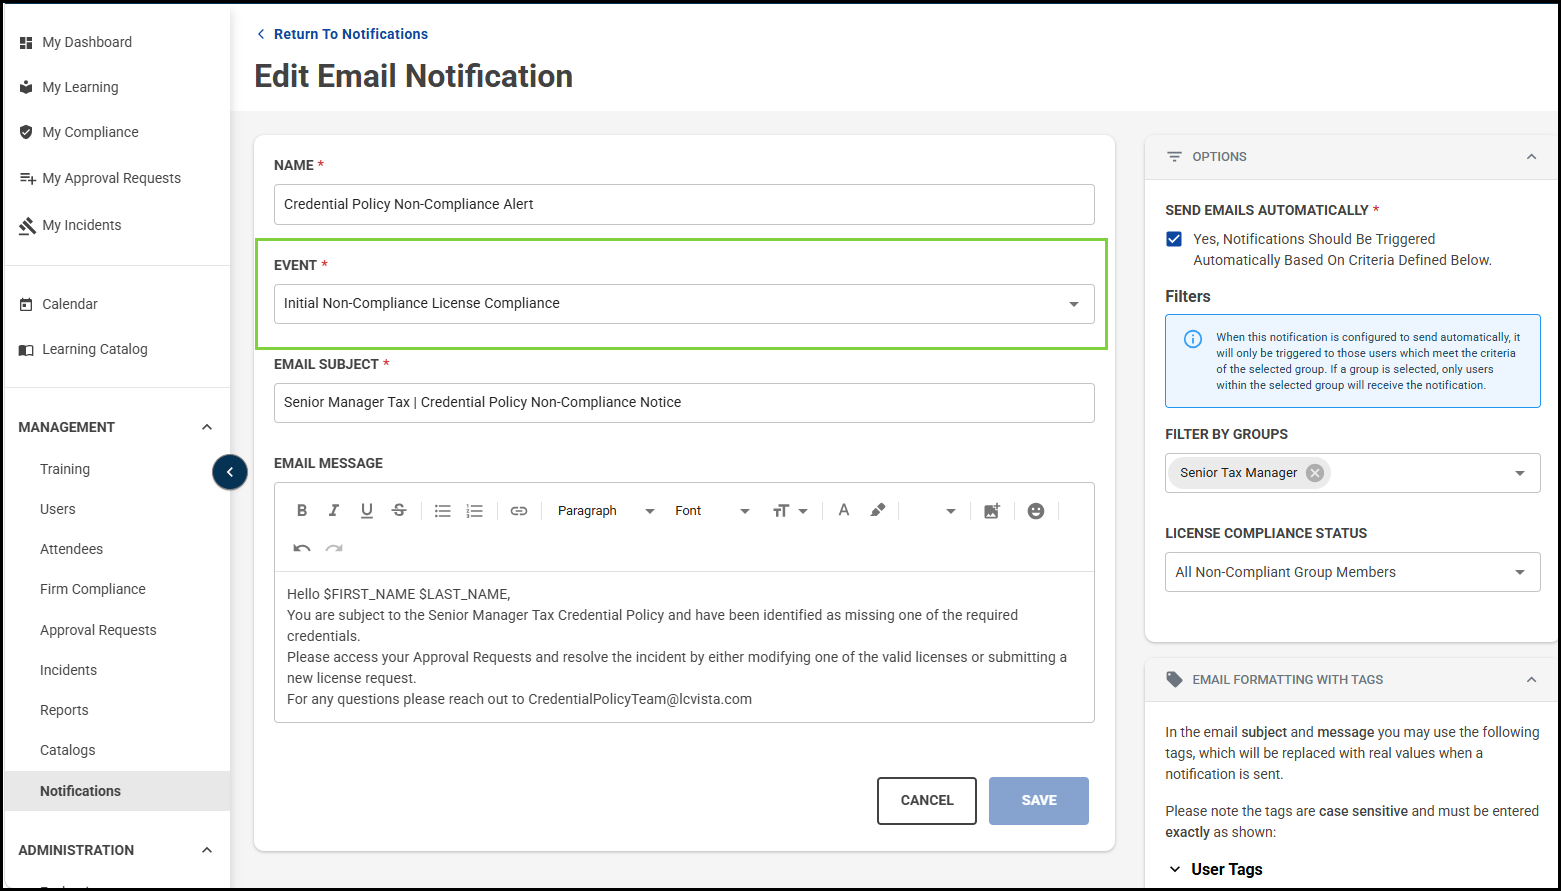The height and width of the screenshot is (891, 1561).
Task: Click into the email message body
Action: coord(684,647)
